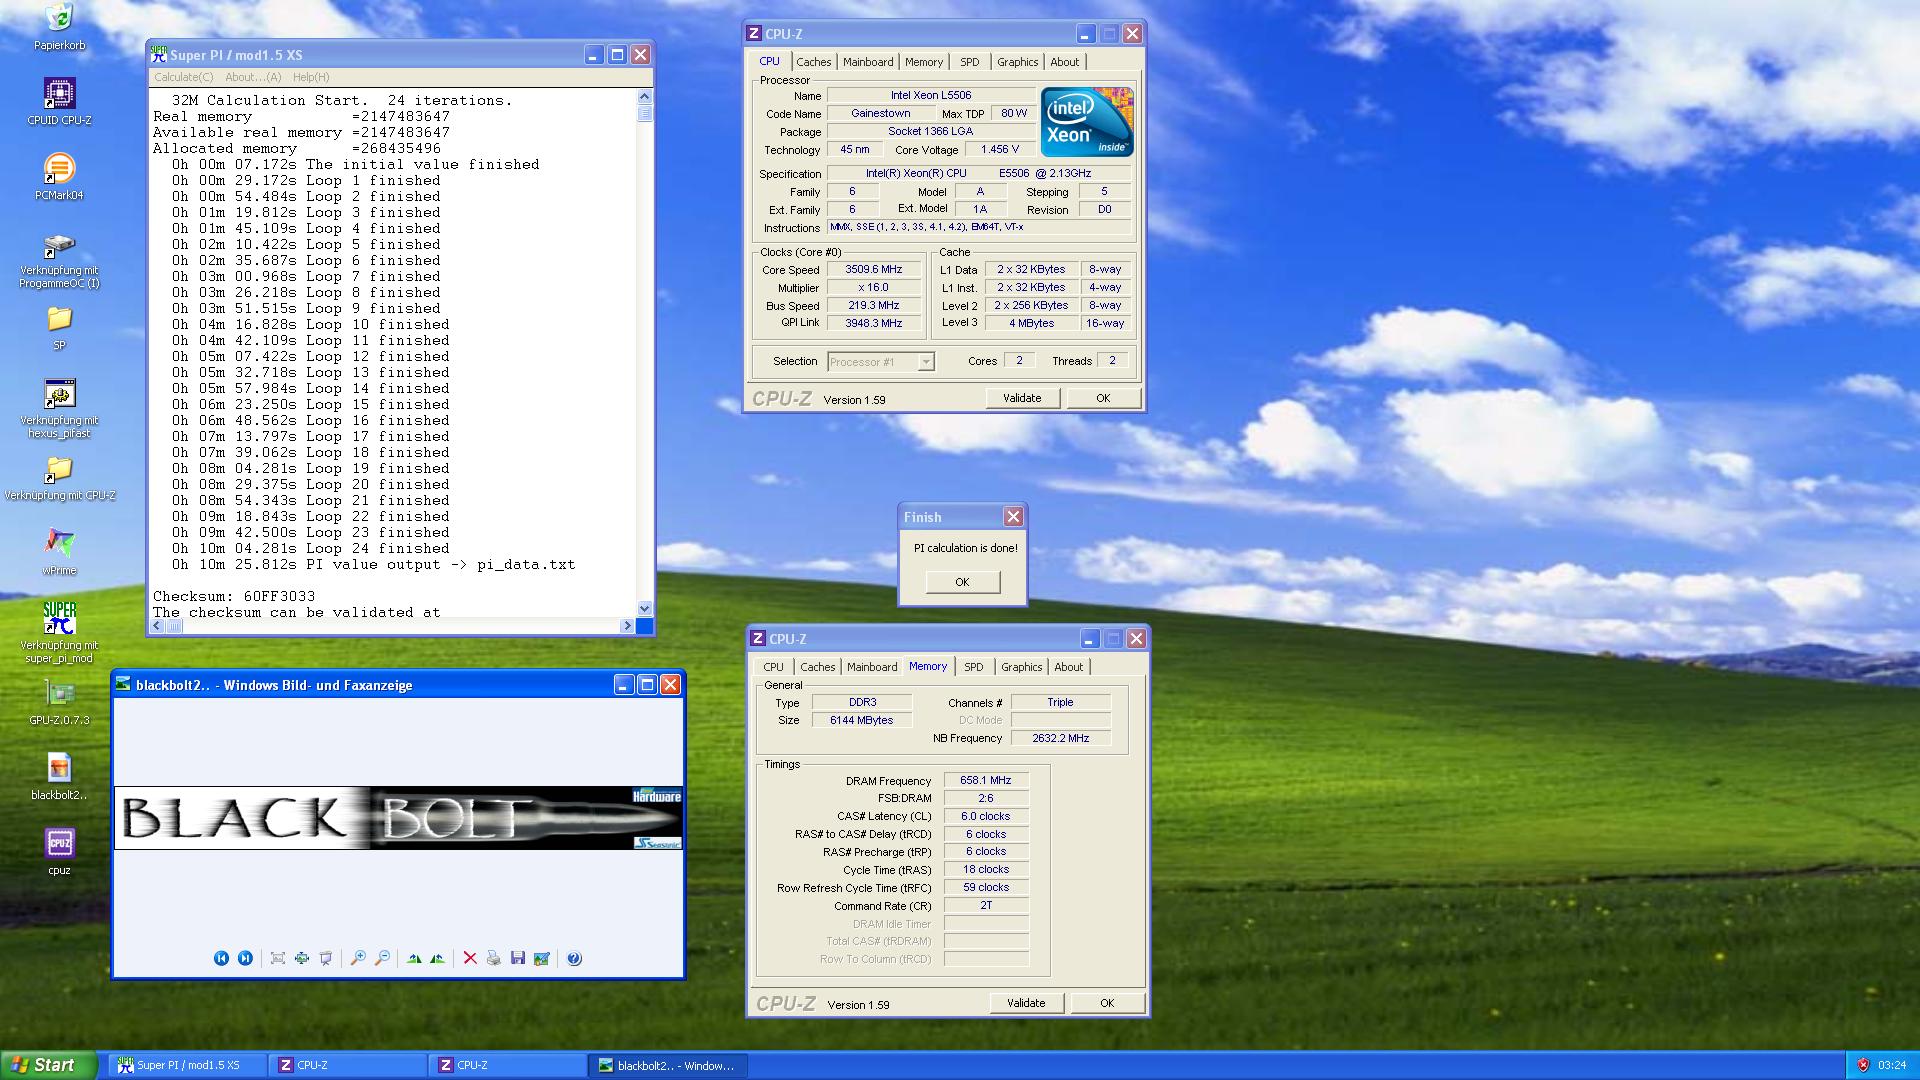Open picture viewer help icon
Screen dimensions: 1920x1080
pyautogui.click(x=574, y=958)
